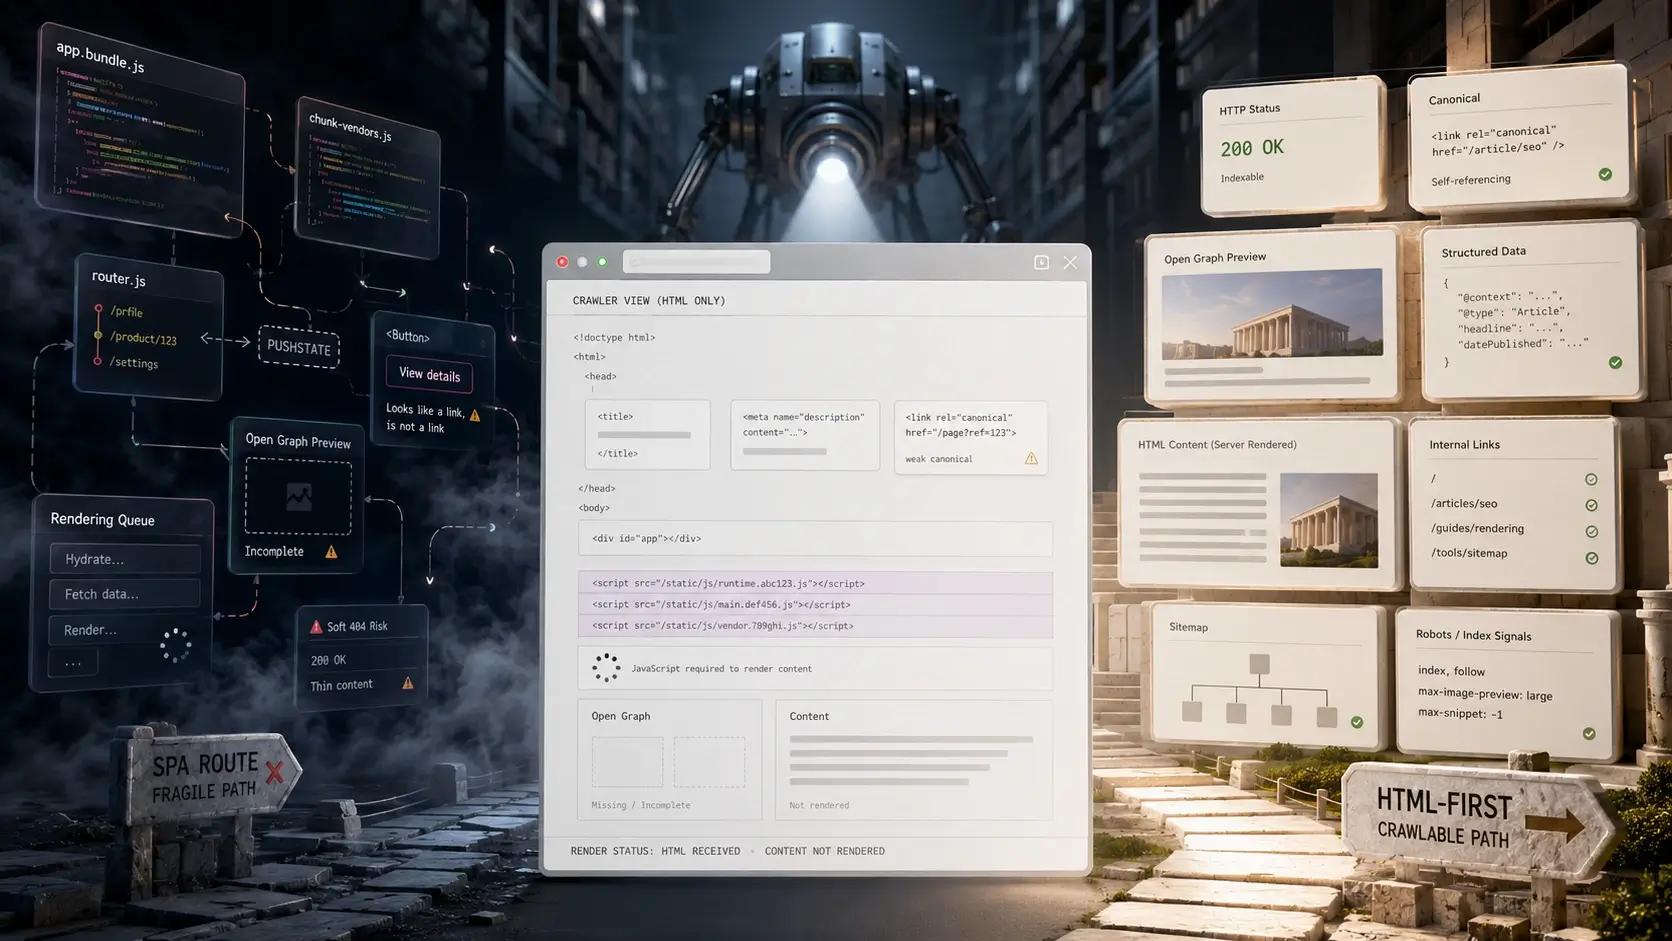Click the "CRAWLER VIEW (HTML ONLY)" heading
Image resolution: width=1672 pixels, height=941 pixels.
tap(649, 300)
